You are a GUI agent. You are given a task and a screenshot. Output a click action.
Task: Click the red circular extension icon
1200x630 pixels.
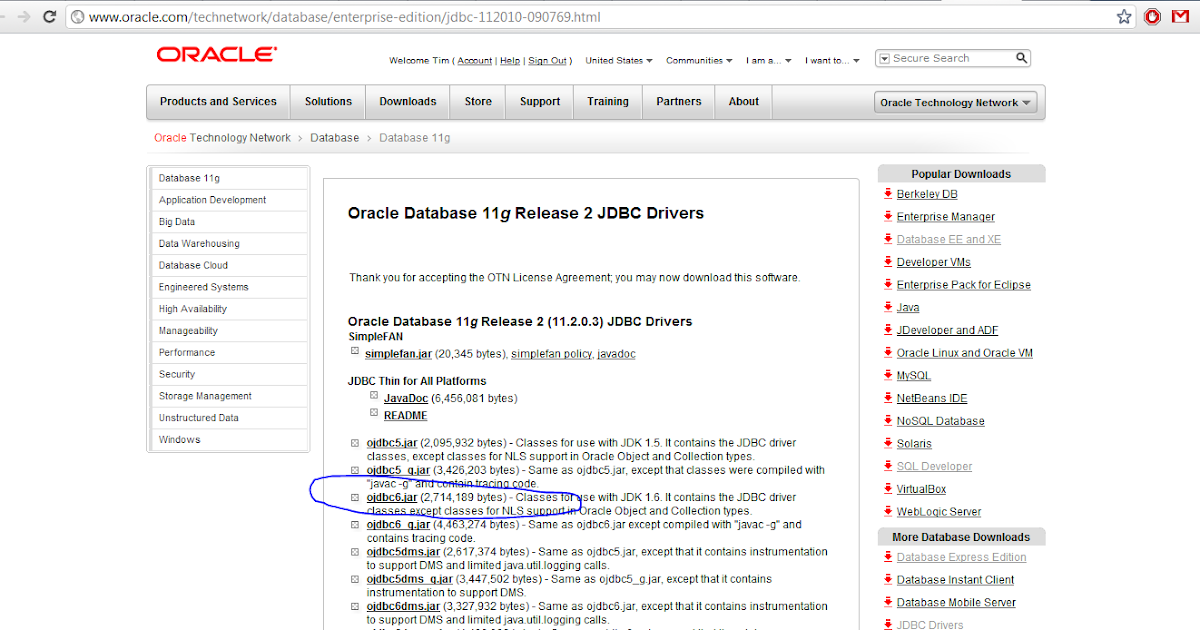click(1152, 17)
